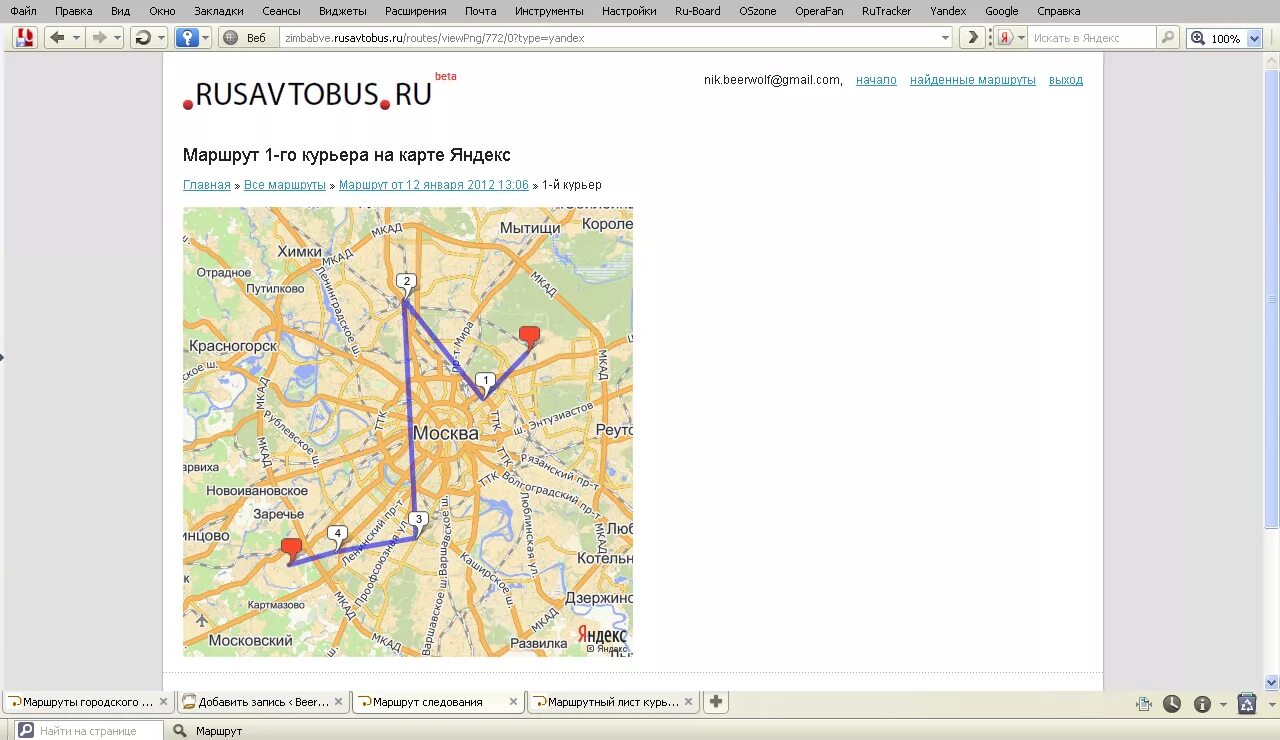
Task: Click the find-in-page magnifier icon
Action: point(26,731)
